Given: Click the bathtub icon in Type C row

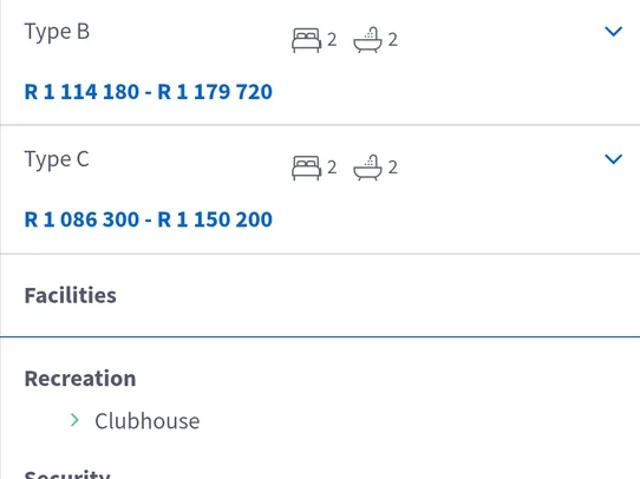Looking at the screenshot, I should pos(368,166).
